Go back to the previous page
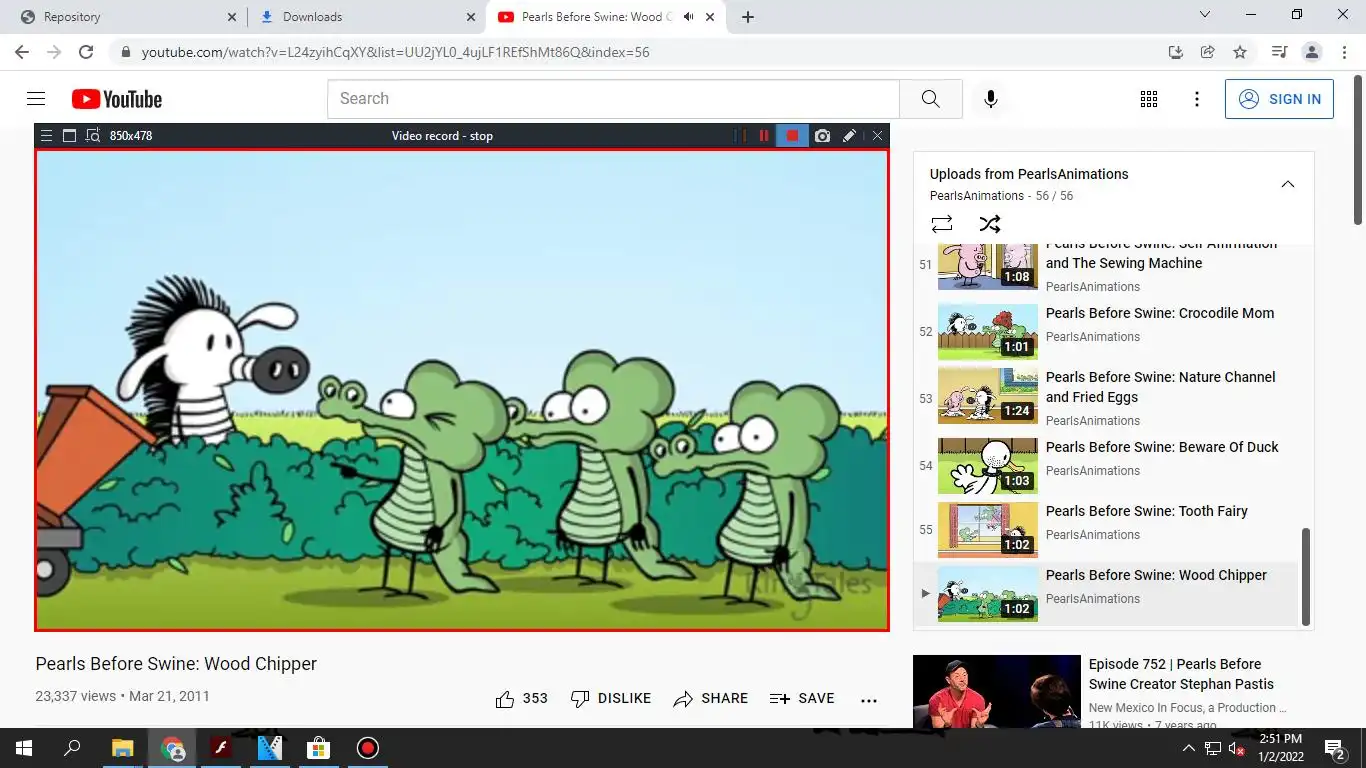This screenshot has width=1366, height=768. (22, 52)
